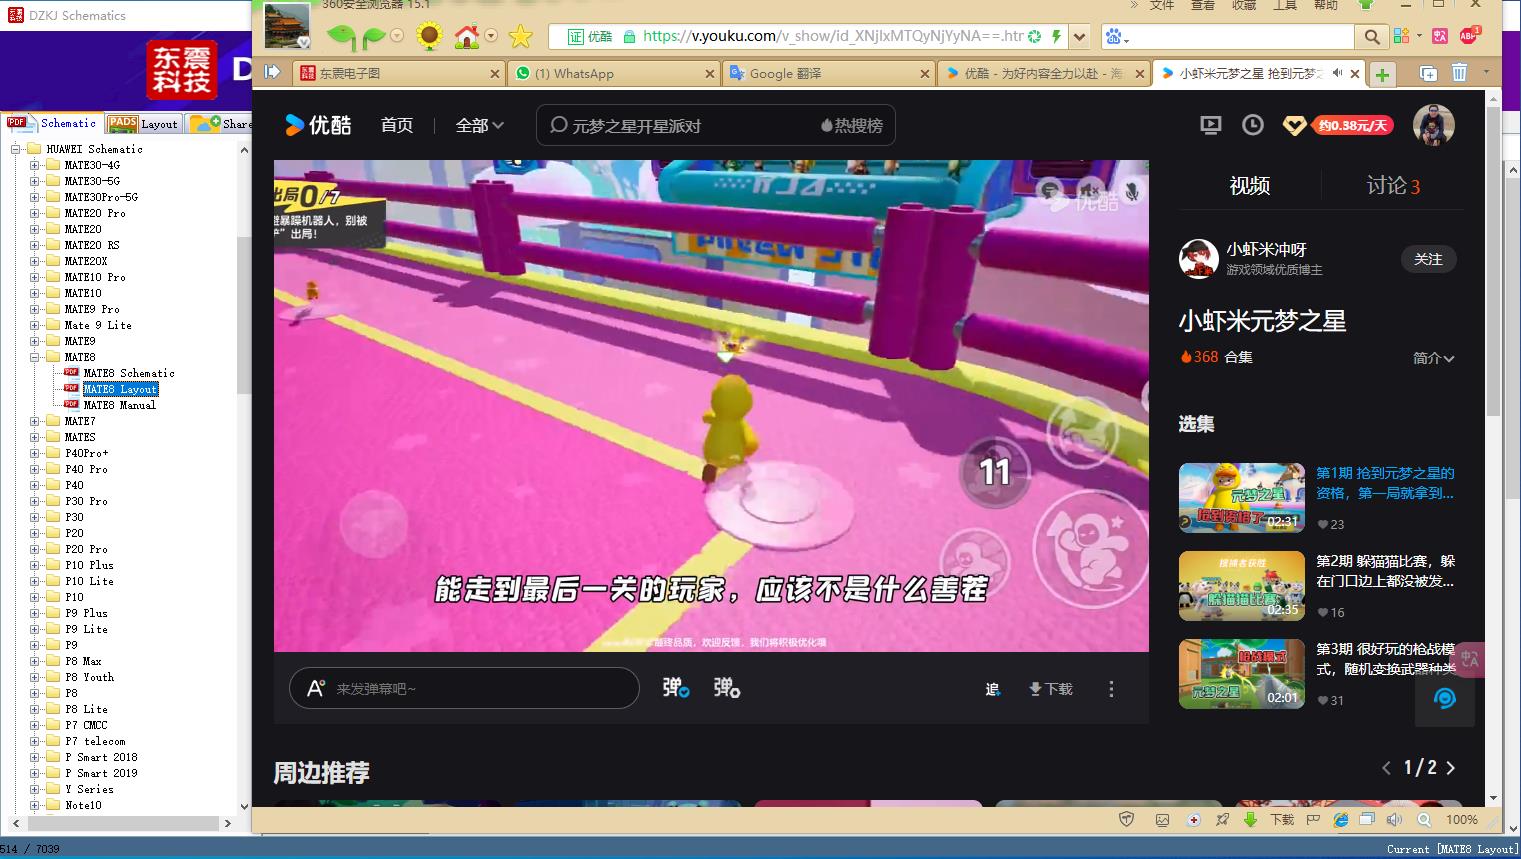Toggle danmaku display on/off
1521x859 pixels.
676,688
